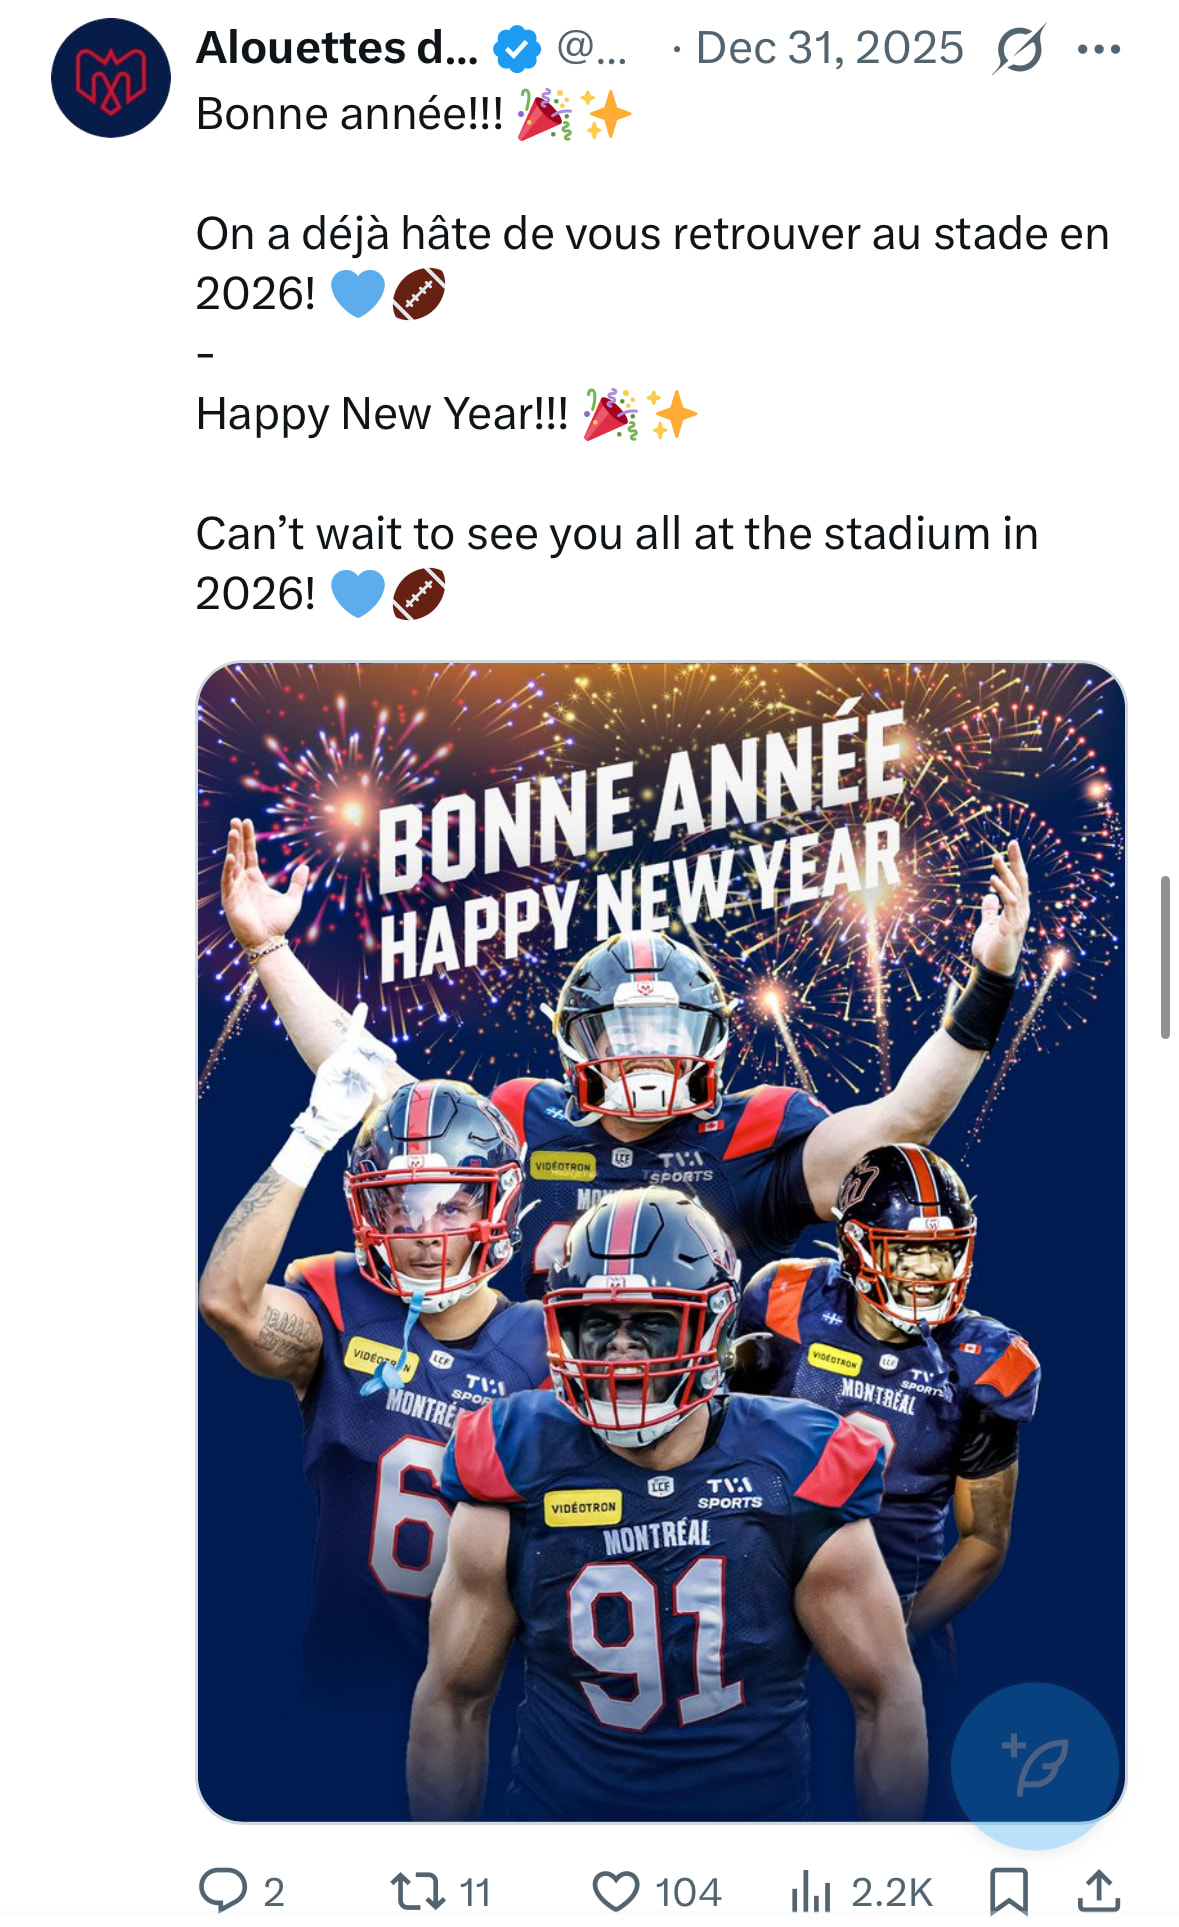
Task: Bookmark this post
Action: click(1008, 1891)
